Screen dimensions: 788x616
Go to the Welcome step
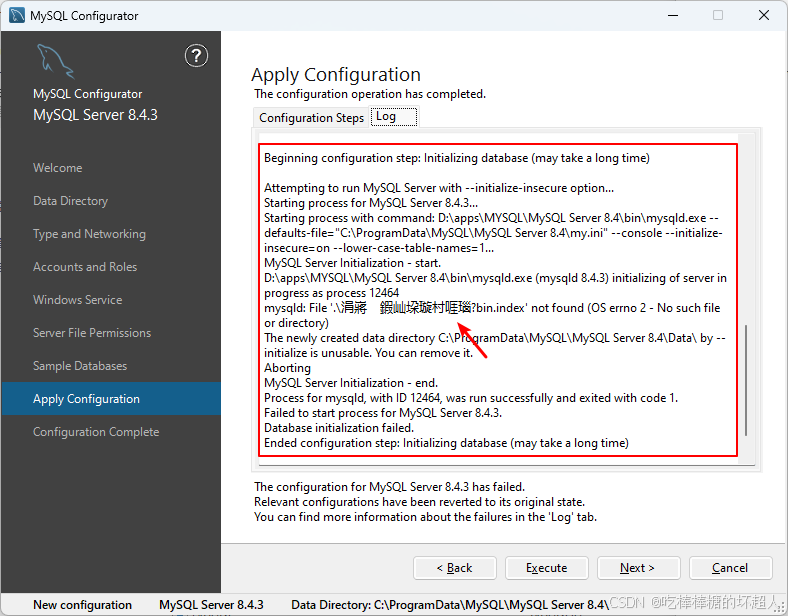pyautogui.click(x=57, y=168)
